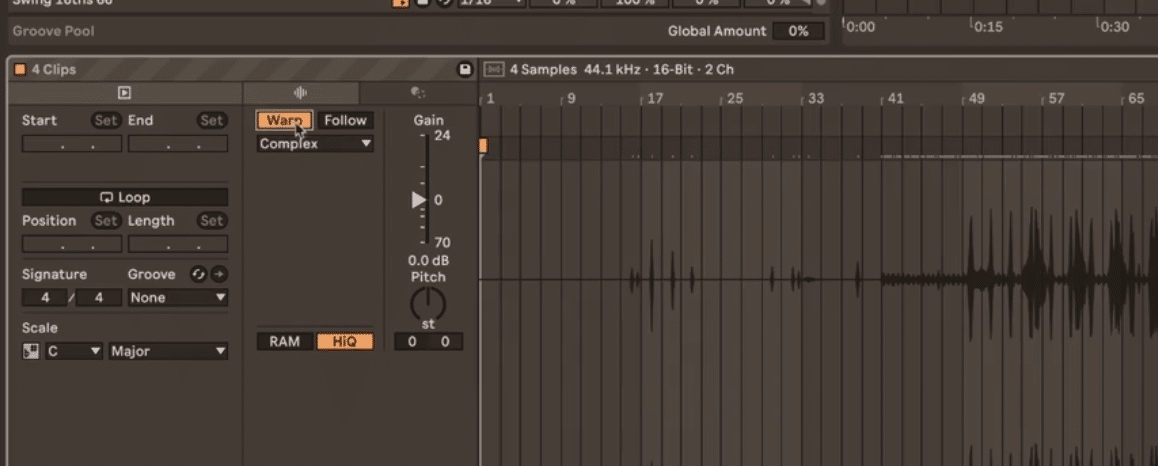Open the Complex warp mode dropdown
The height and width of the screenshot is (466, 1158).
[x=315, y=144]
